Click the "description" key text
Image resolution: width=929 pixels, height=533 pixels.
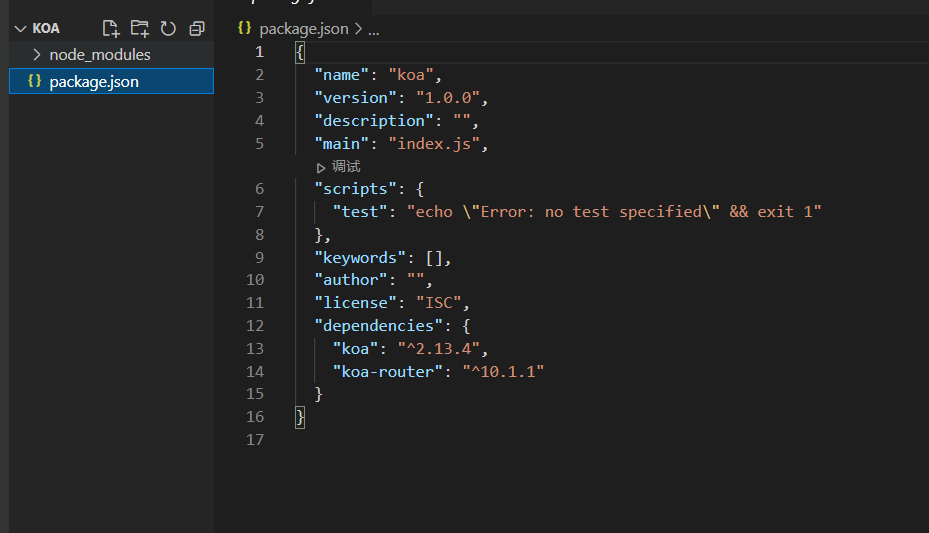(x=373, y=121)
